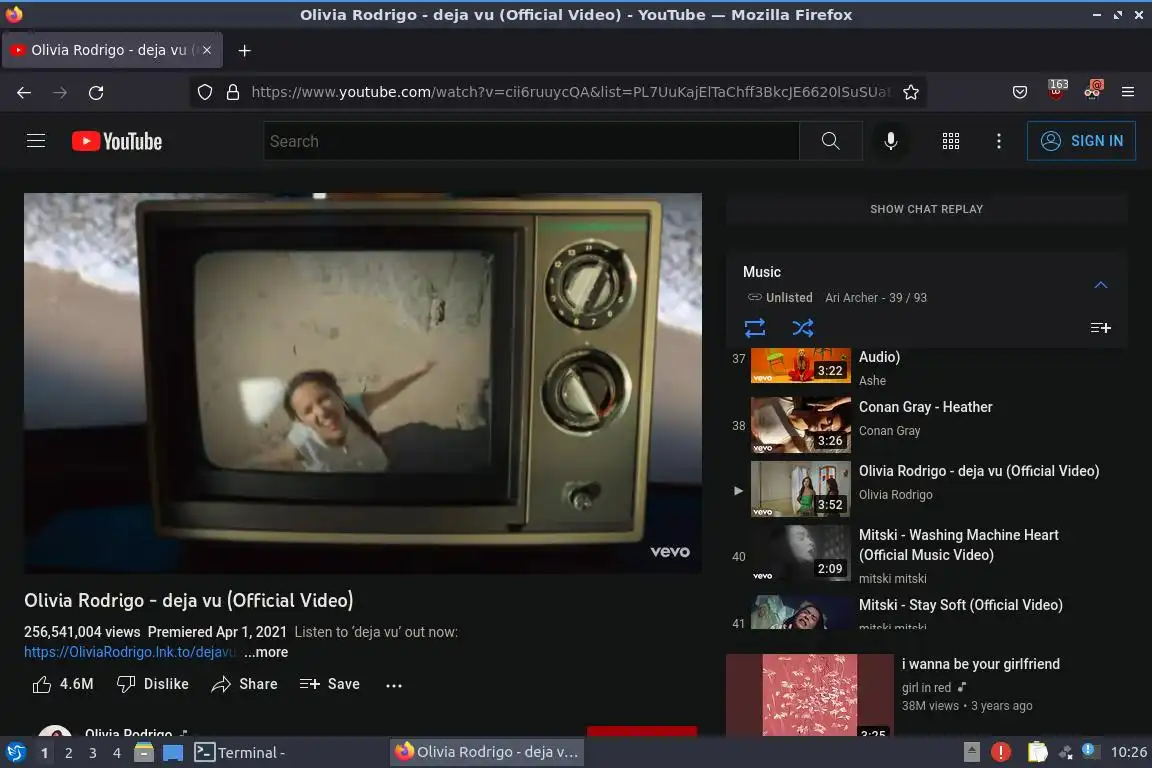
Task: Open the YouTube guide hamburger menu
Action: (36, 140)
